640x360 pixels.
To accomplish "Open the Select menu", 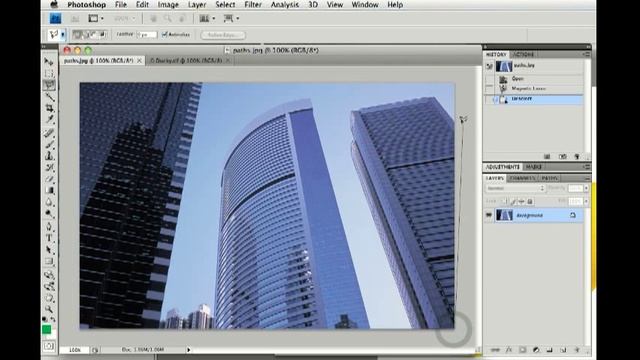I will [225, 5].
